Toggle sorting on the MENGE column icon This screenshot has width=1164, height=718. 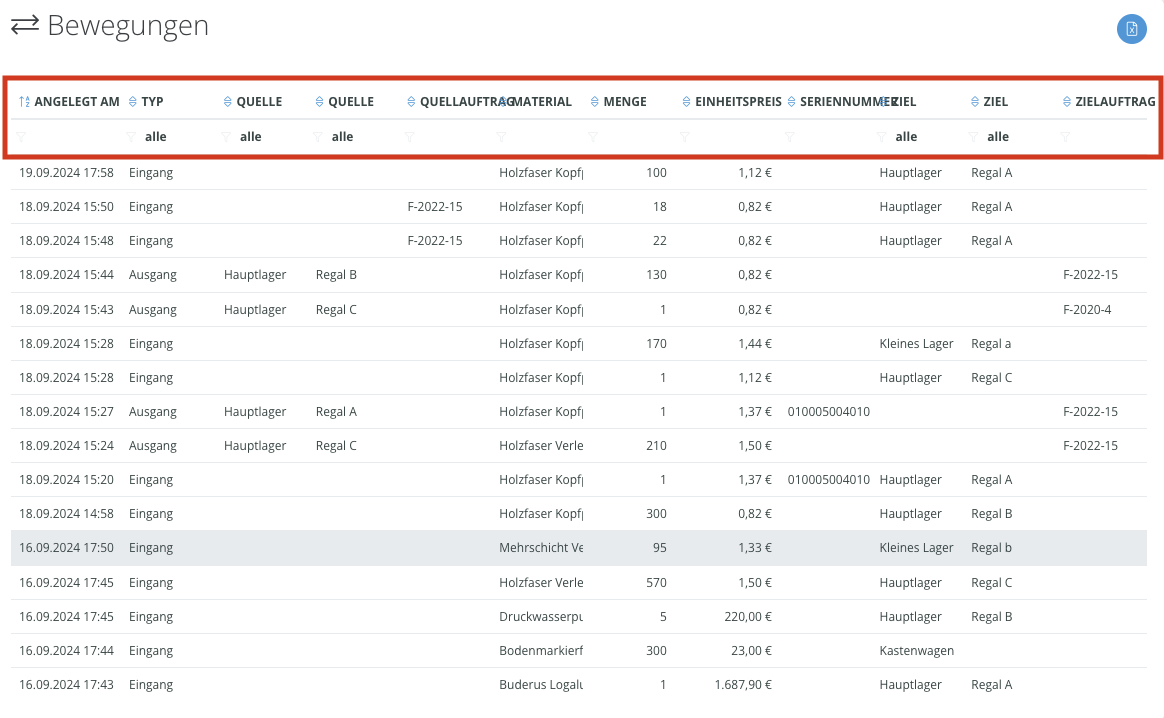pos(595,102)
